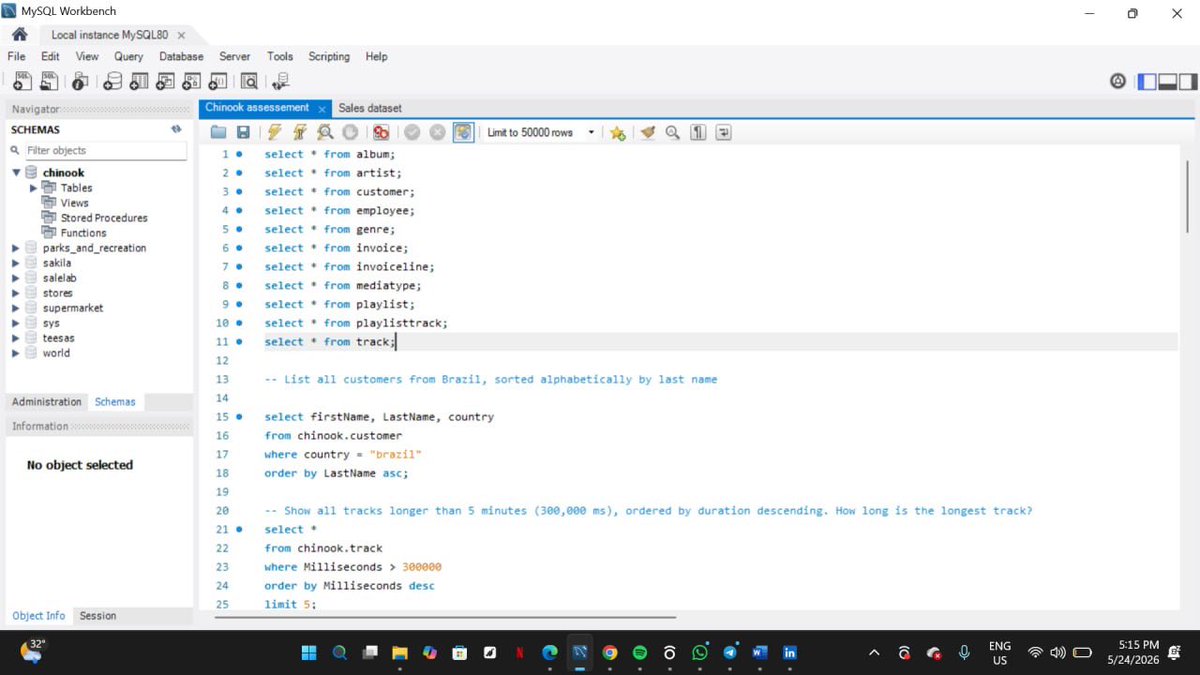Select the Object Info tab
Screen dimensions: 1200x675
(x=39, y=616)
